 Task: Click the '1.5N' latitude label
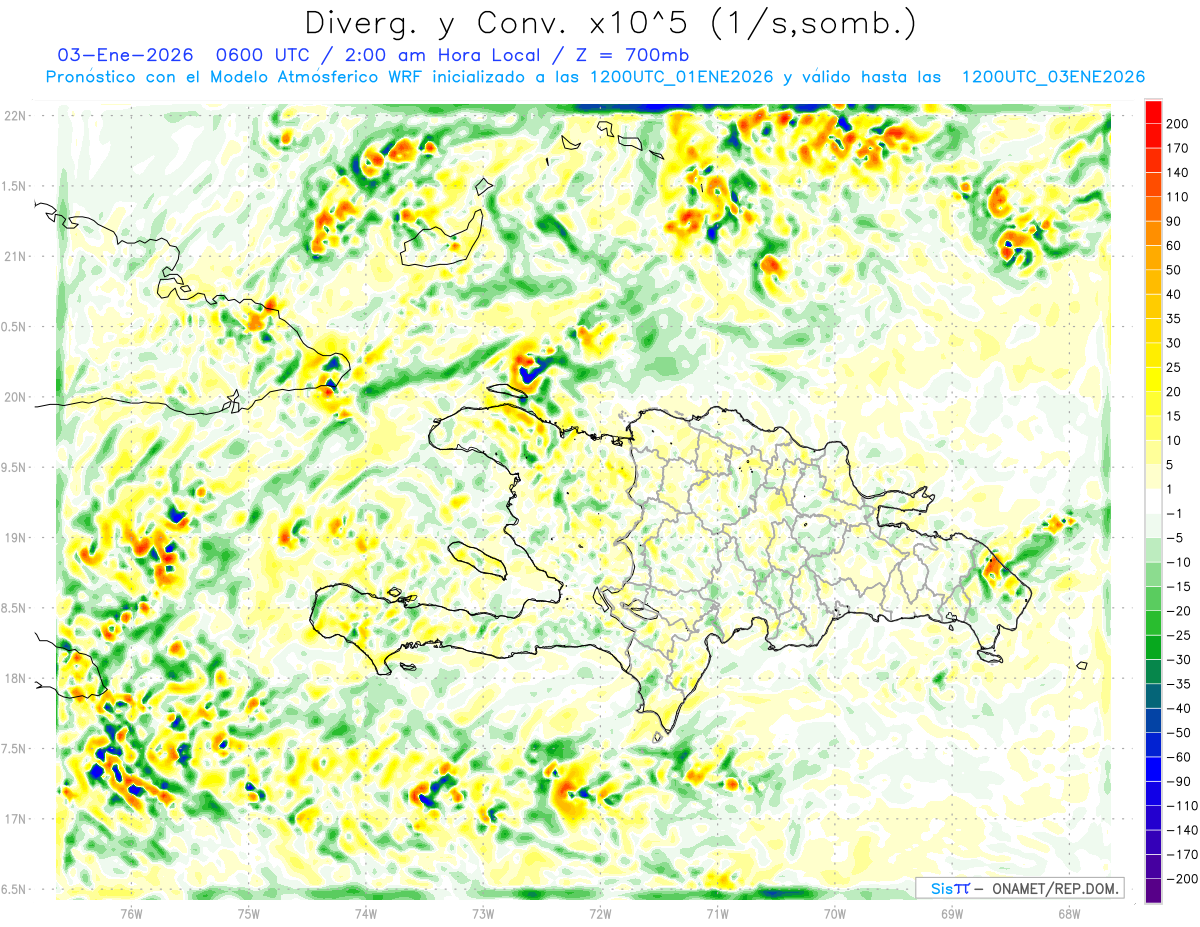[14, 186]
